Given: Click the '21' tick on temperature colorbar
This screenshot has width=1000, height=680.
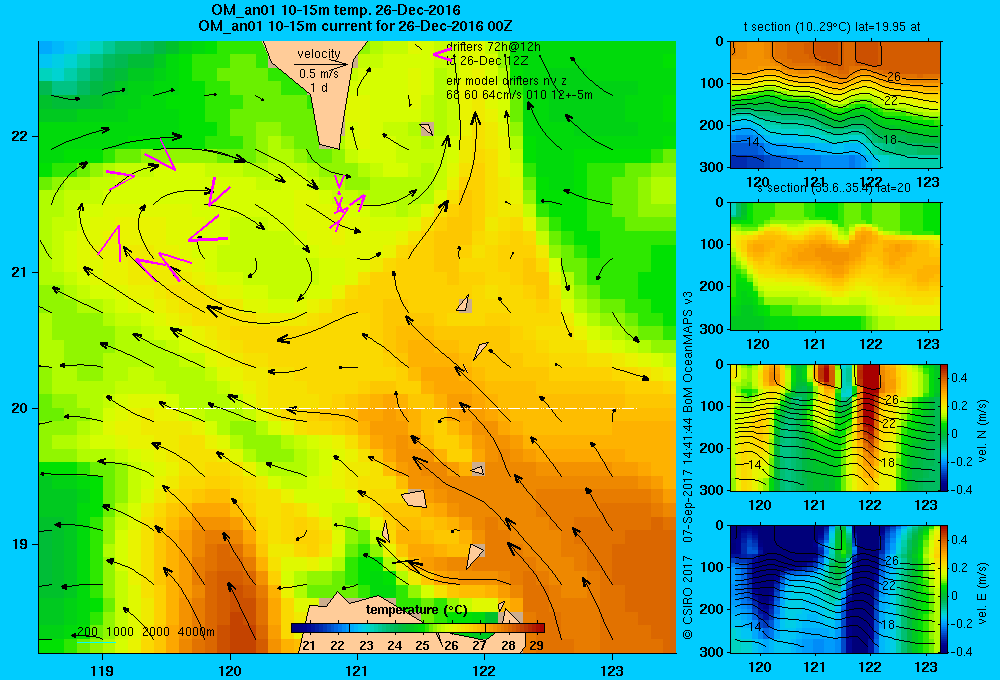Looking at the screenshot, I should [x=309, y=646].
